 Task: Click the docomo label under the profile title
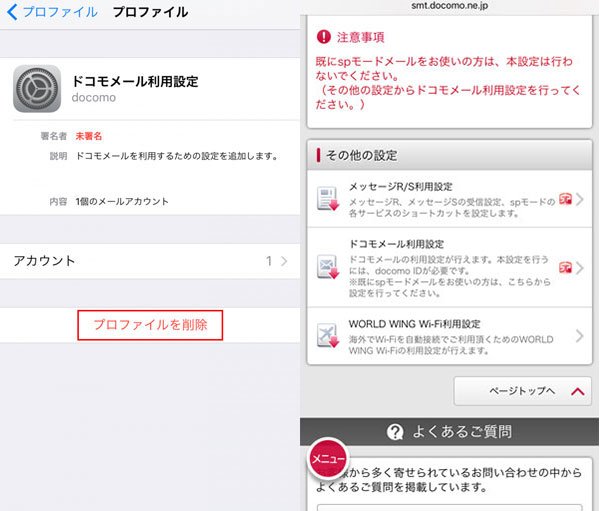[x=94, y=98]
